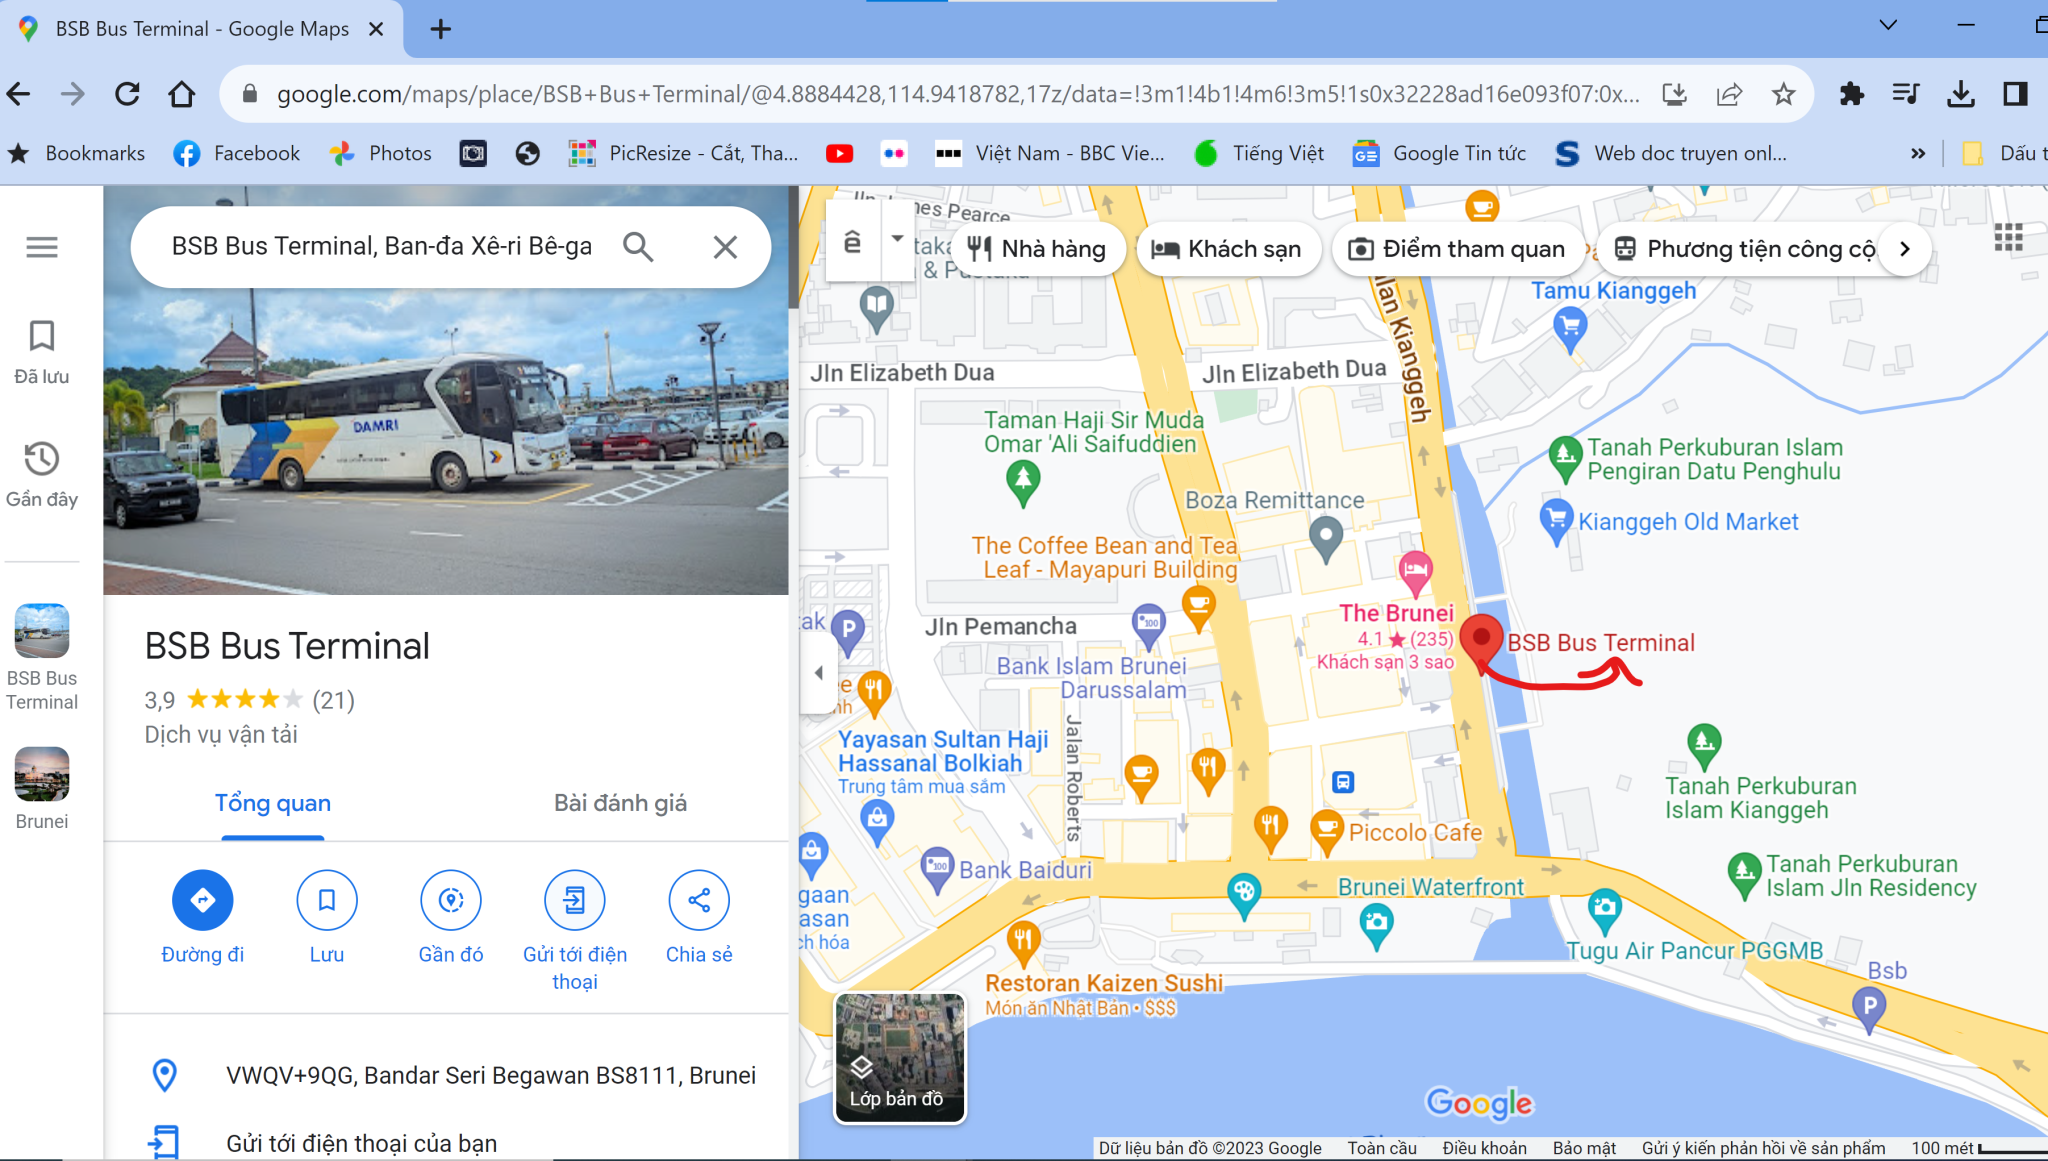Open Gần đây recent history

41,474
